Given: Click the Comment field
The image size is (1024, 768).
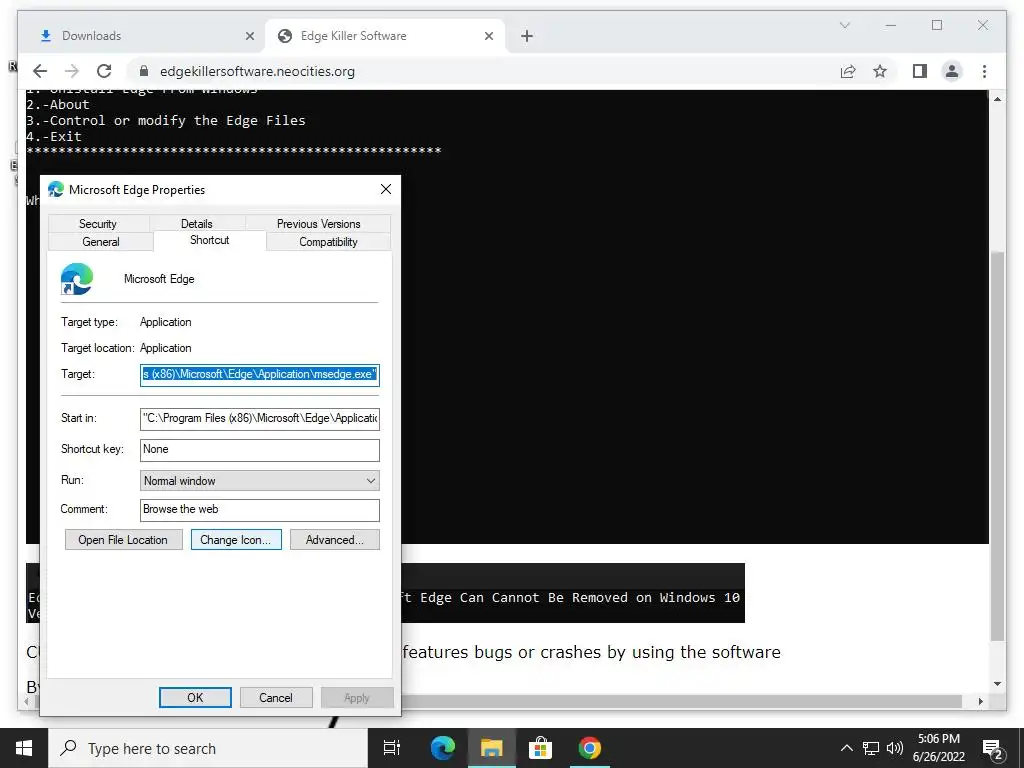Looking at the screenshot, I should point(259,510).
